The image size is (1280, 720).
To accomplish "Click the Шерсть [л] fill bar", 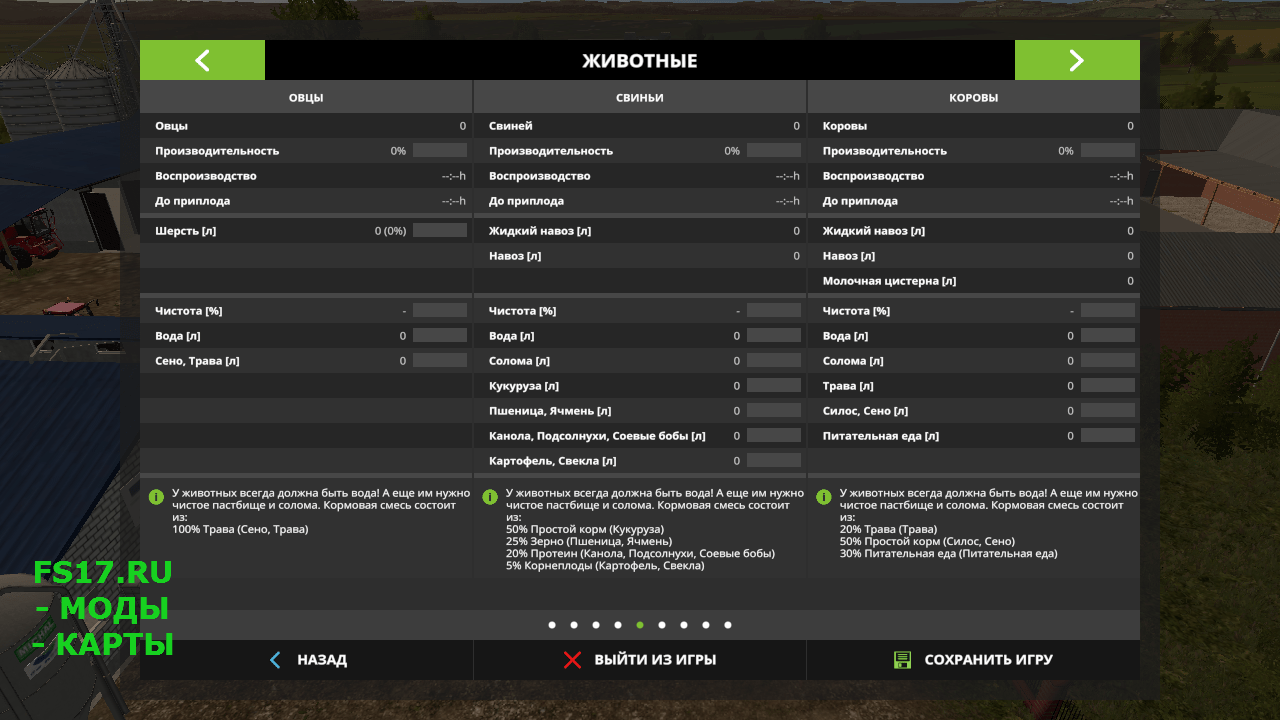I will click(x=440, y=231).
